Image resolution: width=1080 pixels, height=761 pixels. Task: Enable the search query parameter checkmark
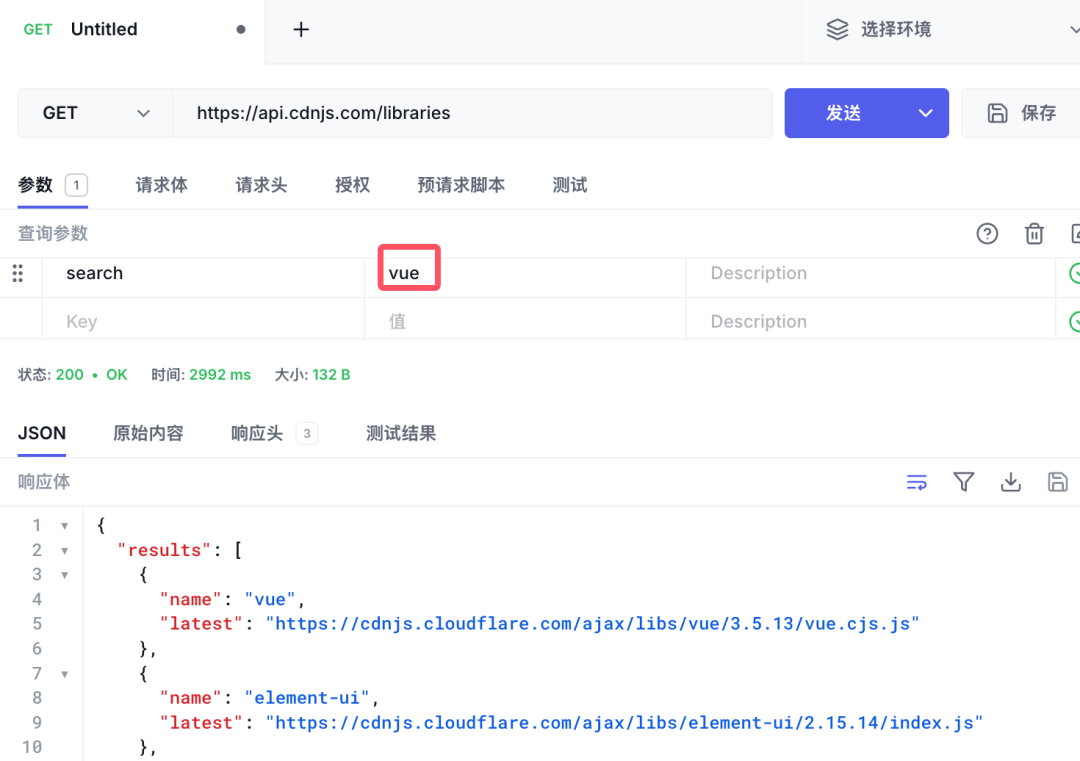1075,272
